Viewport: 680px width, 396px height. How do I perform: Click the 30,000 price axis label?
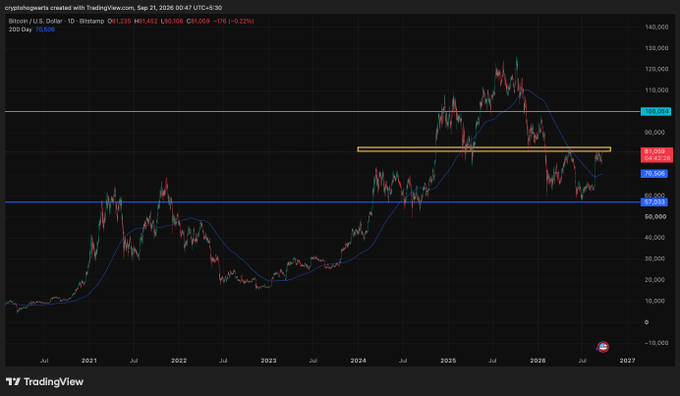(x=655, y=259)
